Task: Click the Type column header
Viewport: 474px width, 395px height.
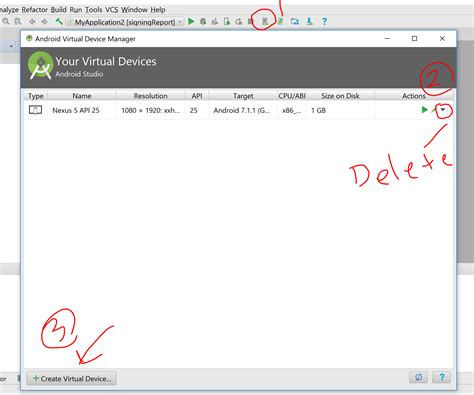Action: pos(36,96)
